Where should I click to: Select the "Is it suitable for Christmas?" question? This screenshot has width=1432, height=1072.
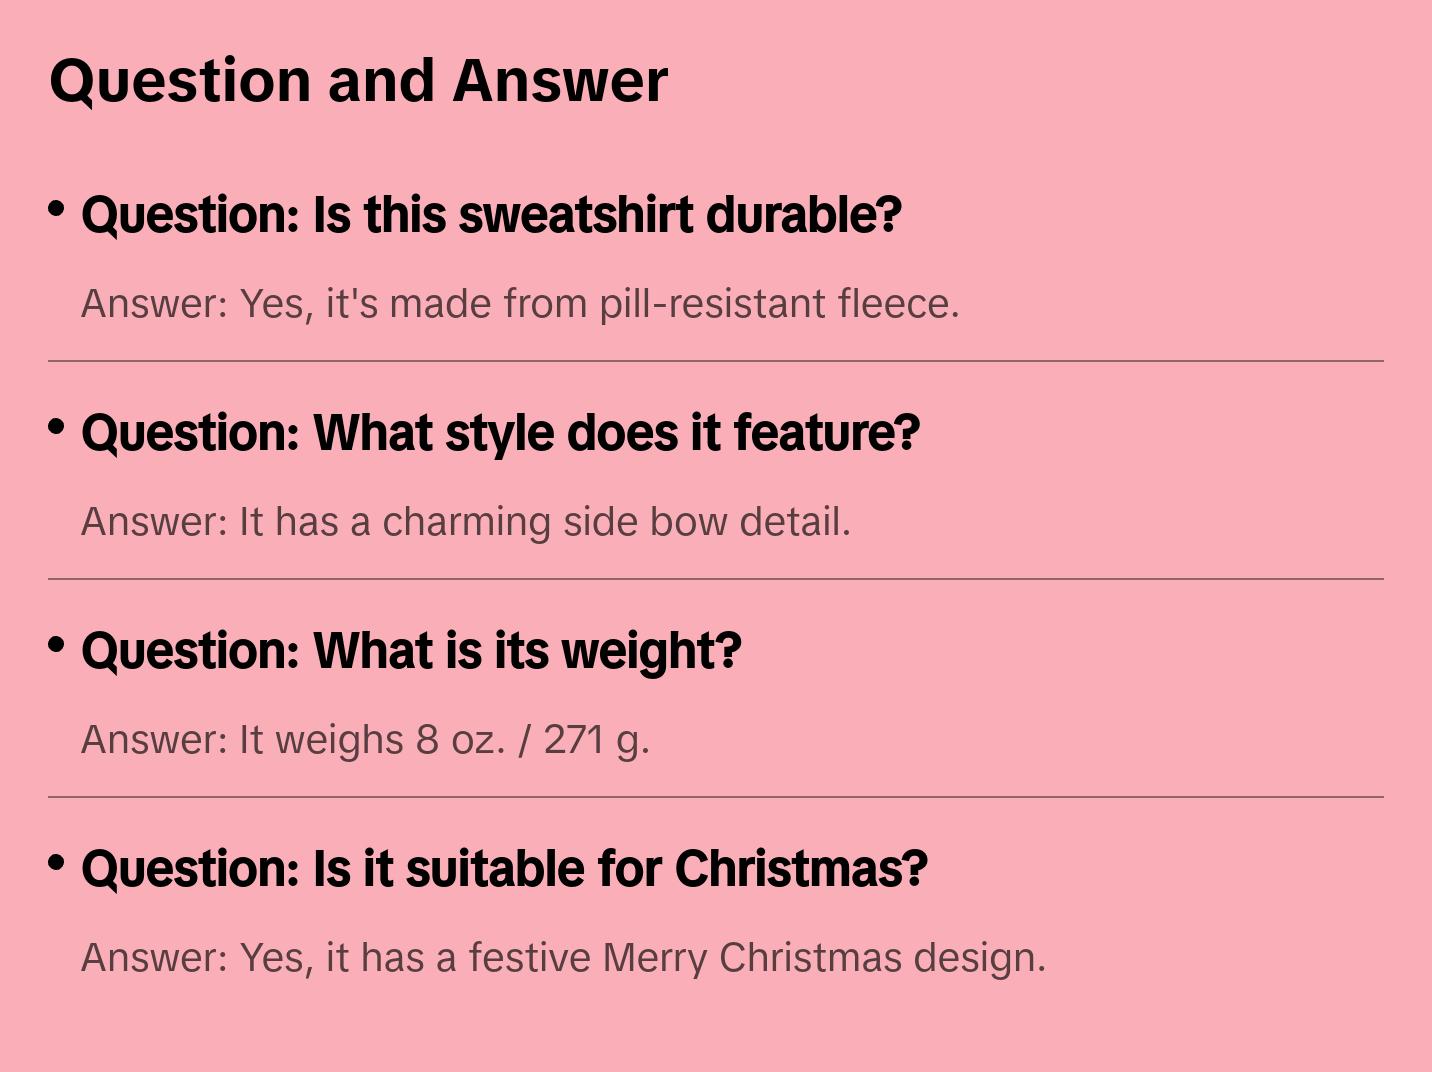[x=504, y=869]
